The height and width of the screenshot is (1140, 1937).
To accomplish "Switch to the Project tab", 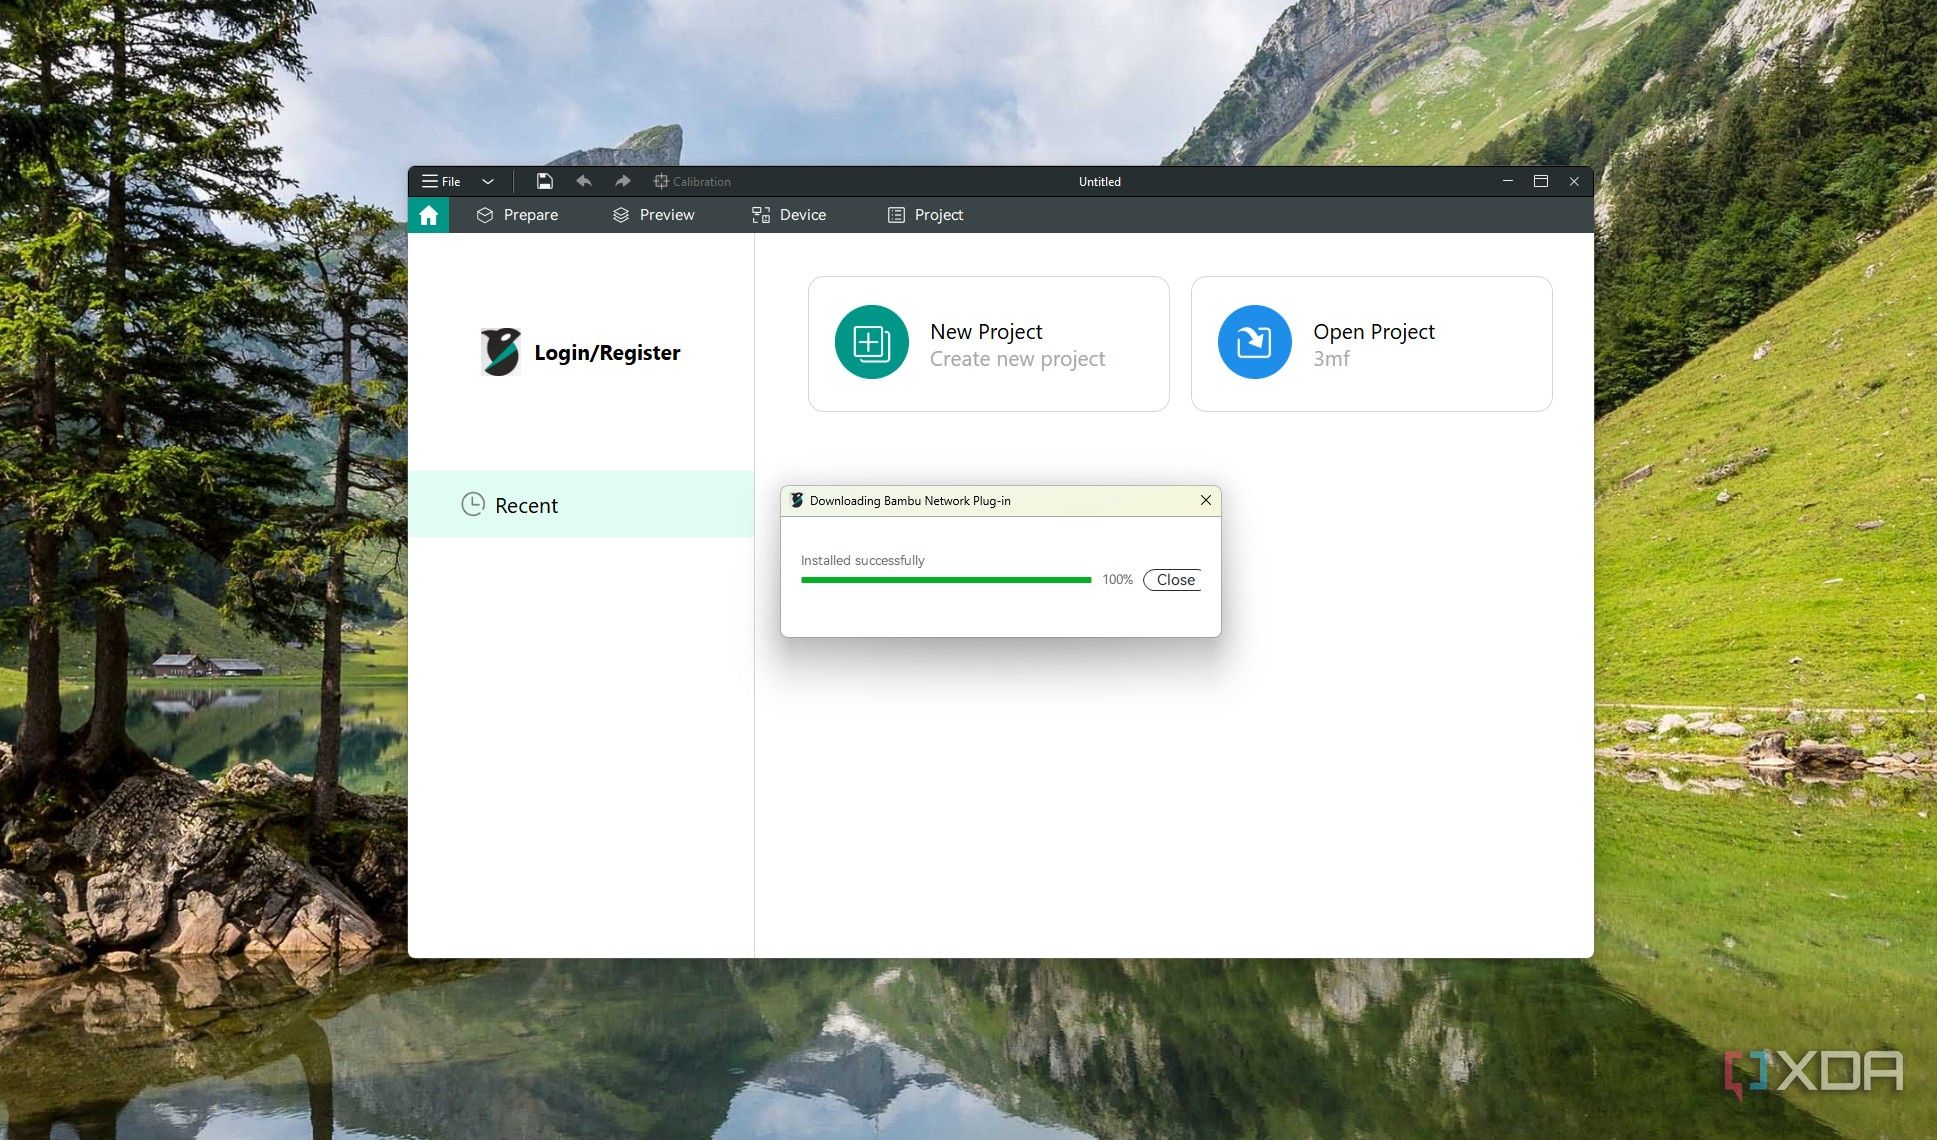I will click(925, 215).
